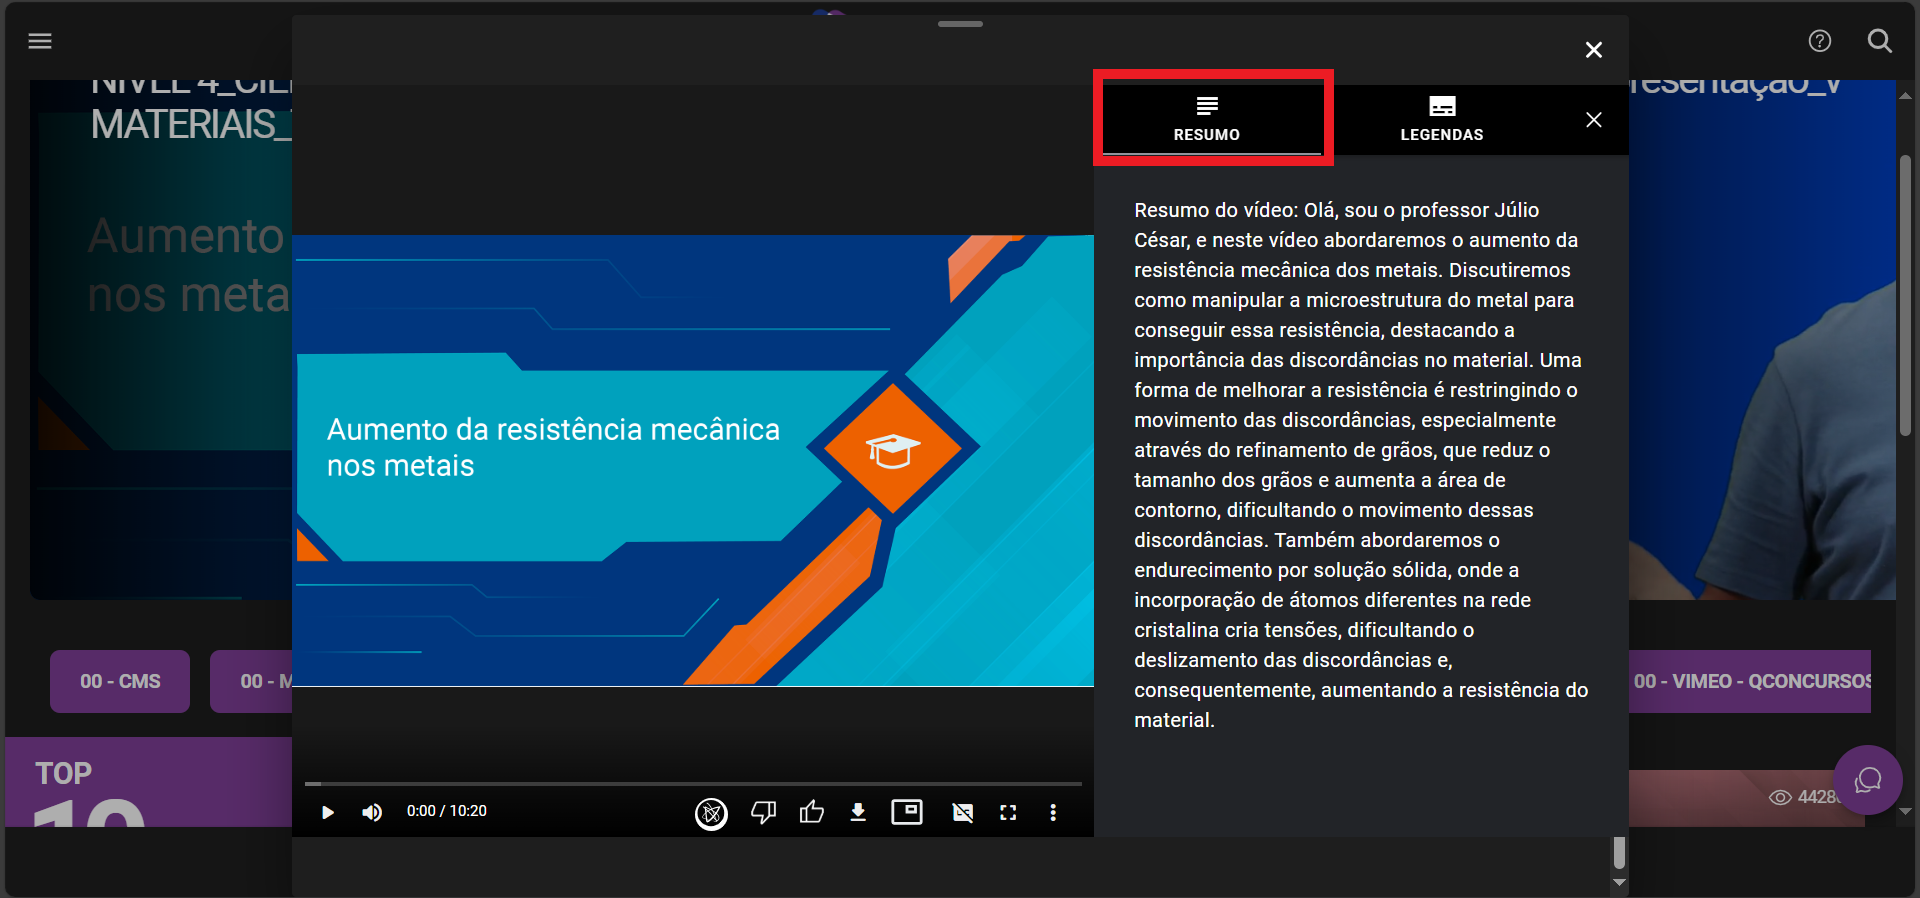Switch to the Resumo tab
Image resolution: width=1920 pixels, height=898 pixels.
1207,119
